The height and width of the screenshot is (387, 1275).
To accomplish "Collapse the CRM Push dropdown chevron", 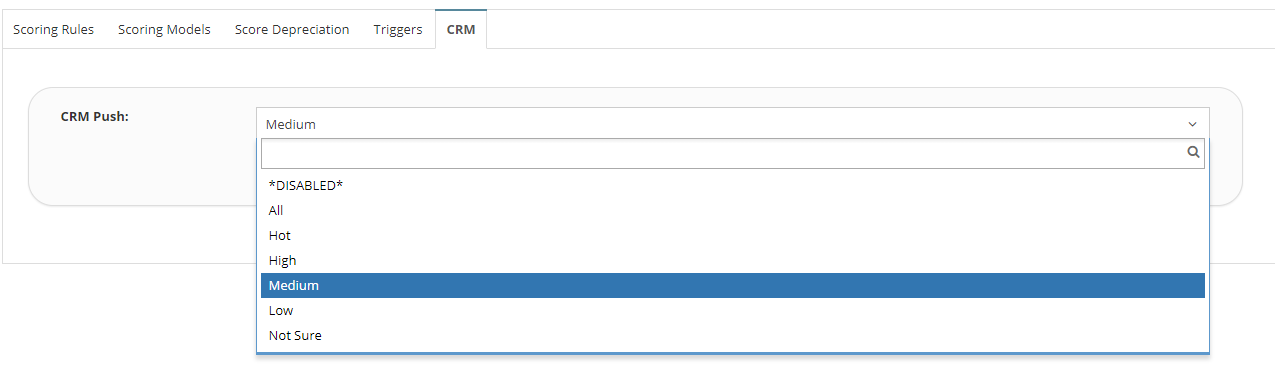I will coord(1192,124).
